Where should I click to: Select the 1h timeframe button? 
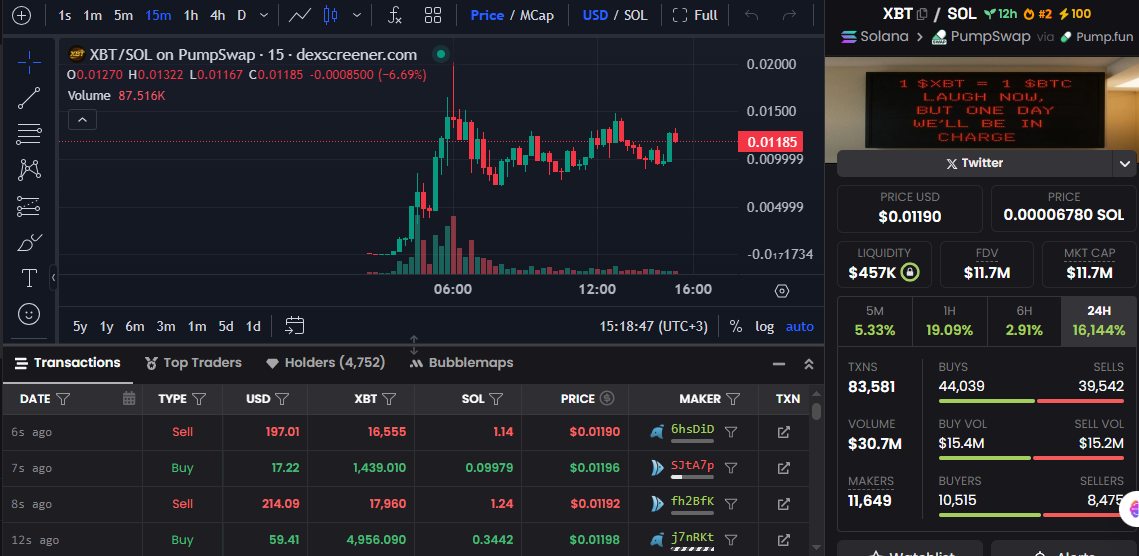click(x=190, y=15)
